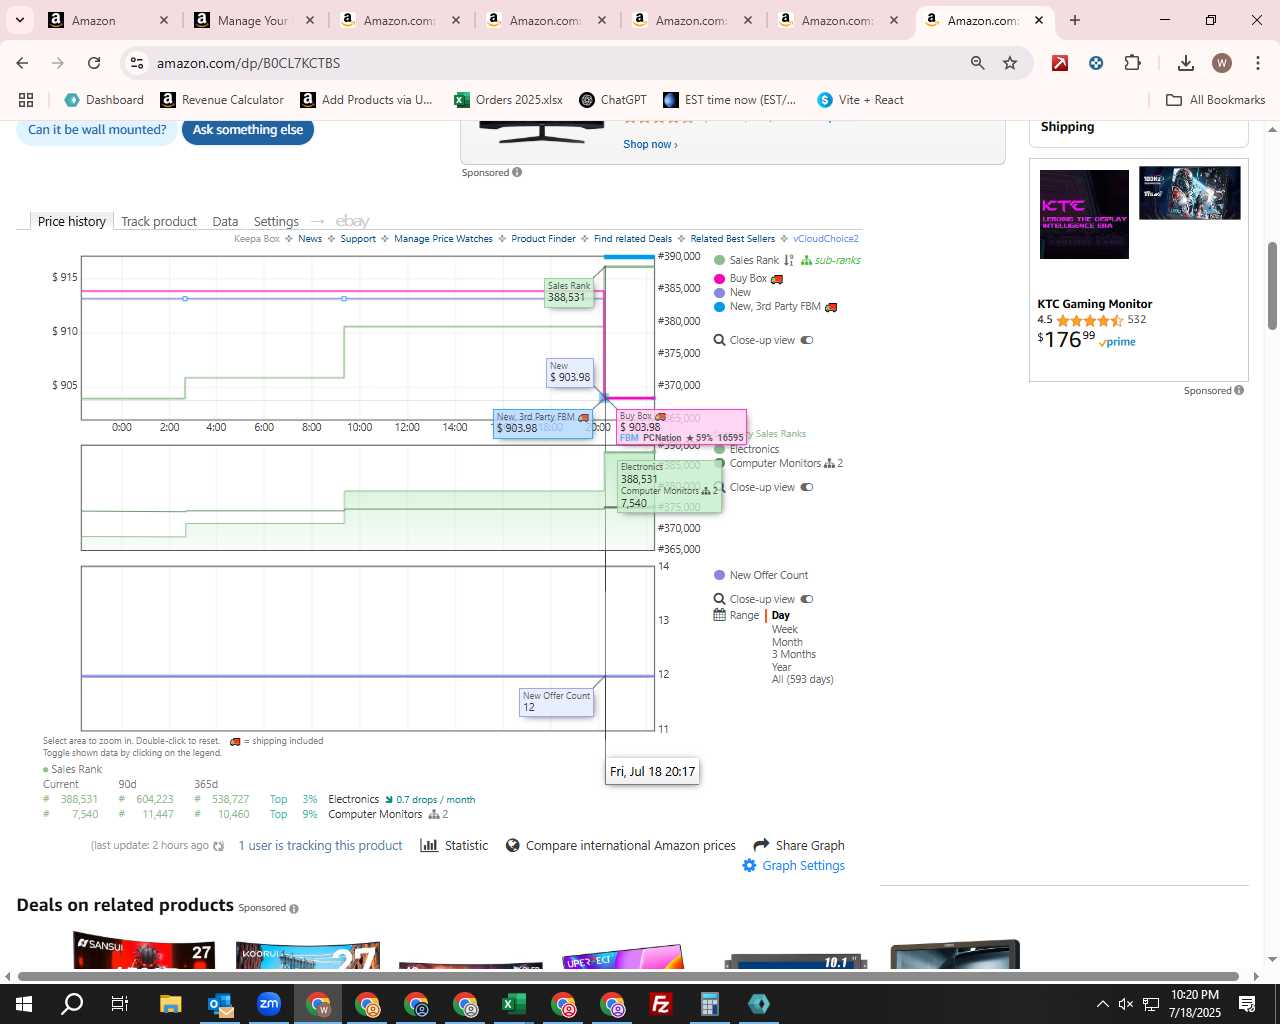The width and height of the screenshot is (1280, 1024).
Task: Open the W profile avatar
Action: pos(1221,63)
